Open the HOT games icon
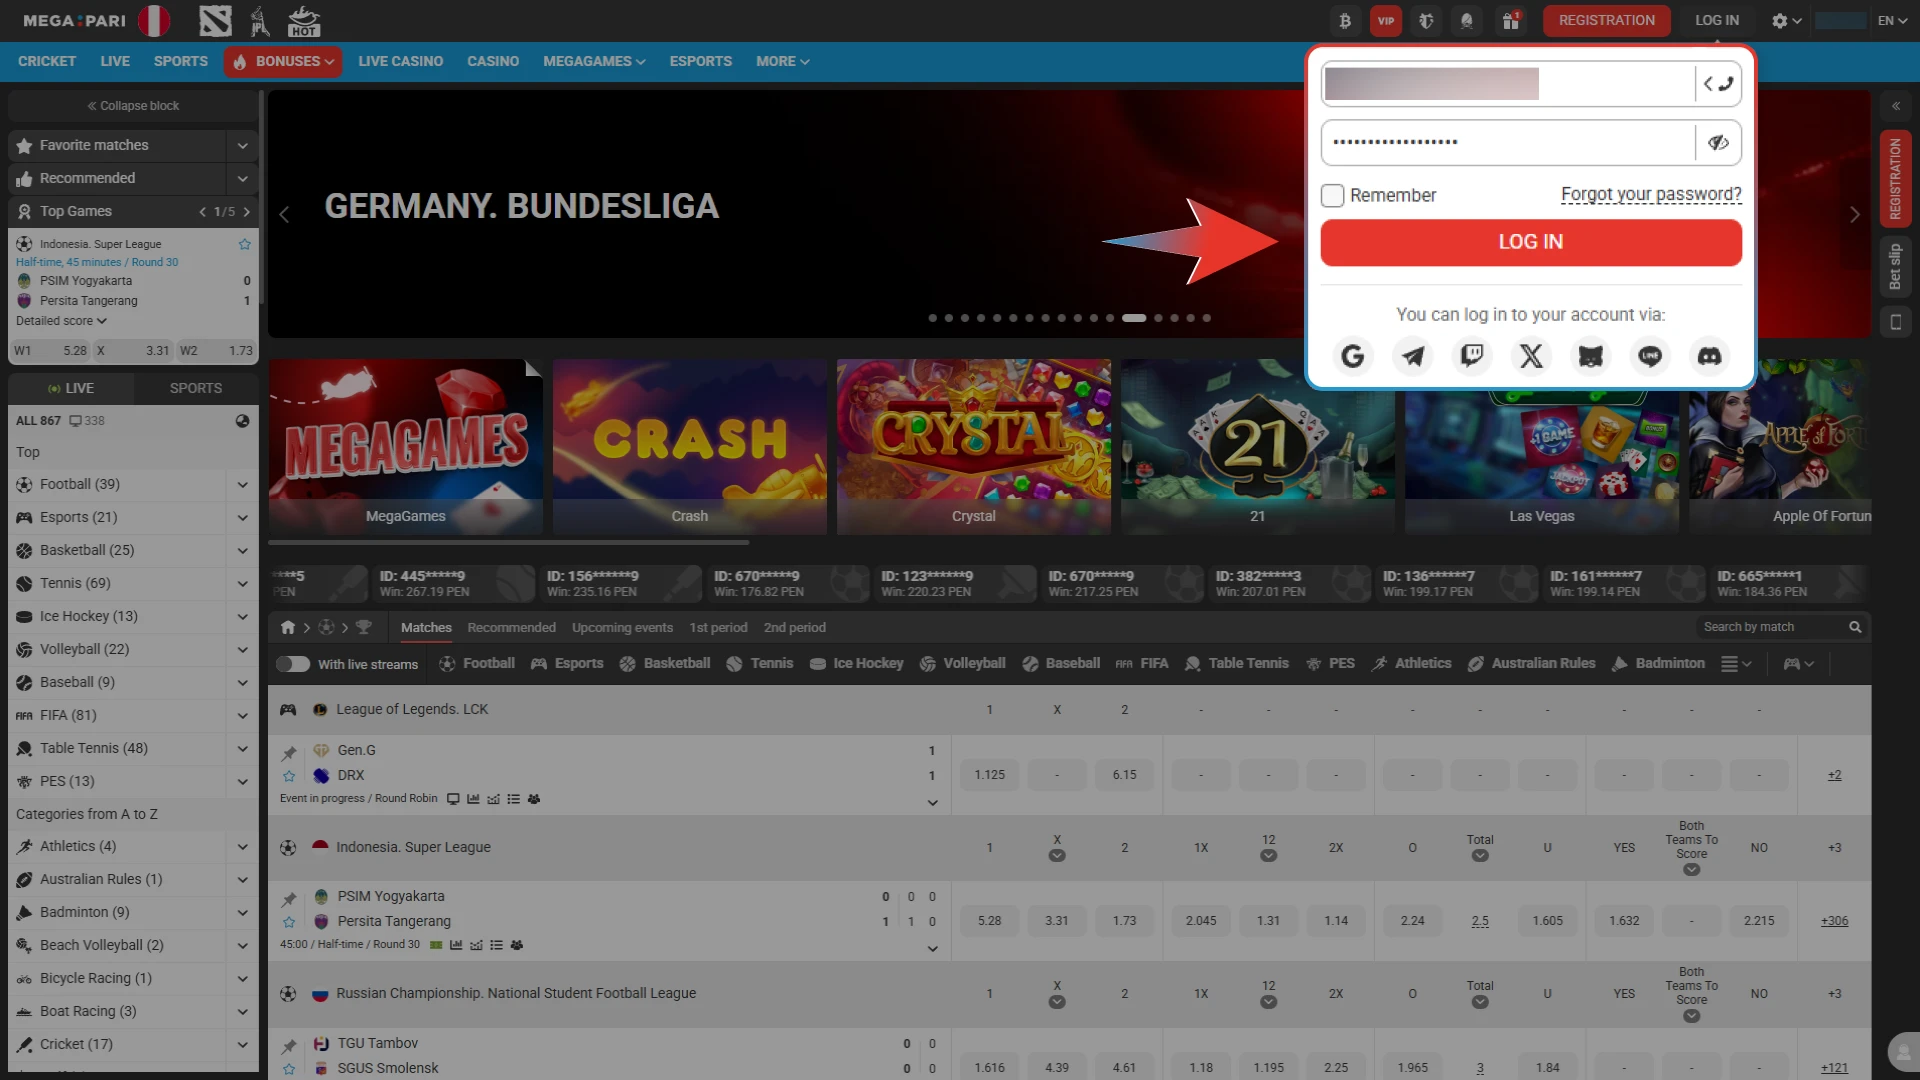 coord(304,20)
